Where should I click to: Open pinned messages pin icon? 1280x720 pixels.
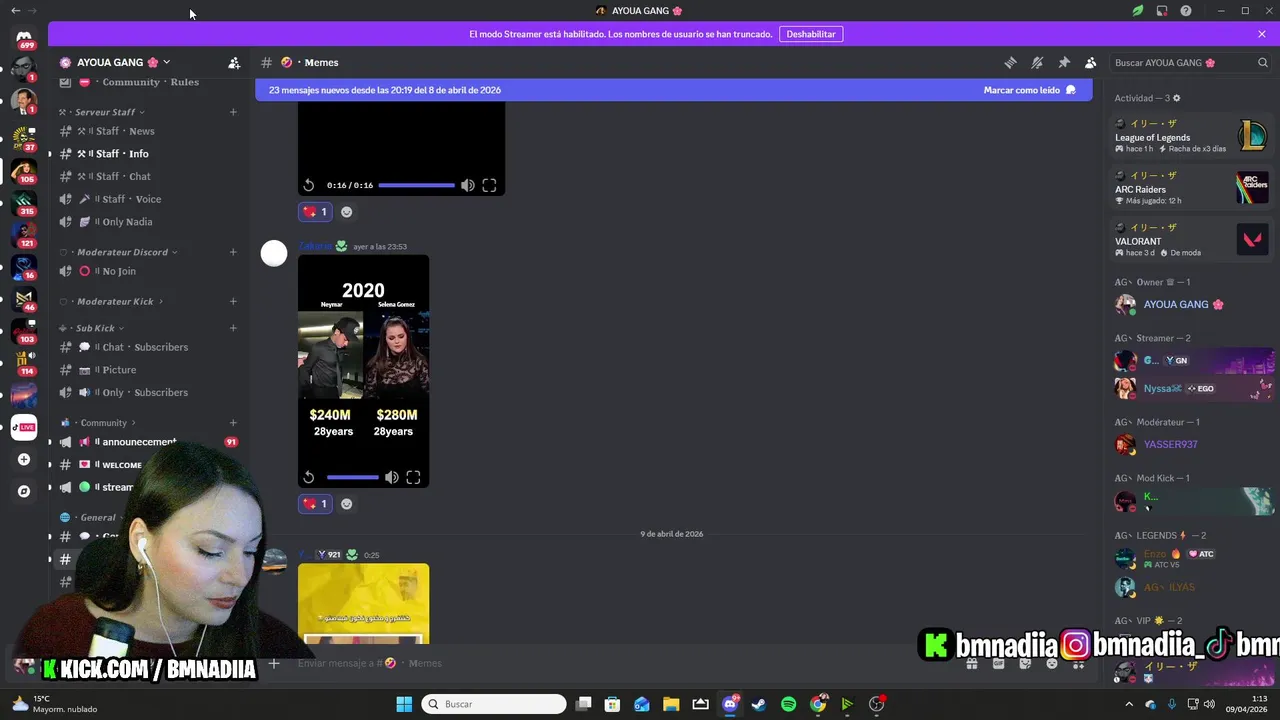[x=1064, y=62]
